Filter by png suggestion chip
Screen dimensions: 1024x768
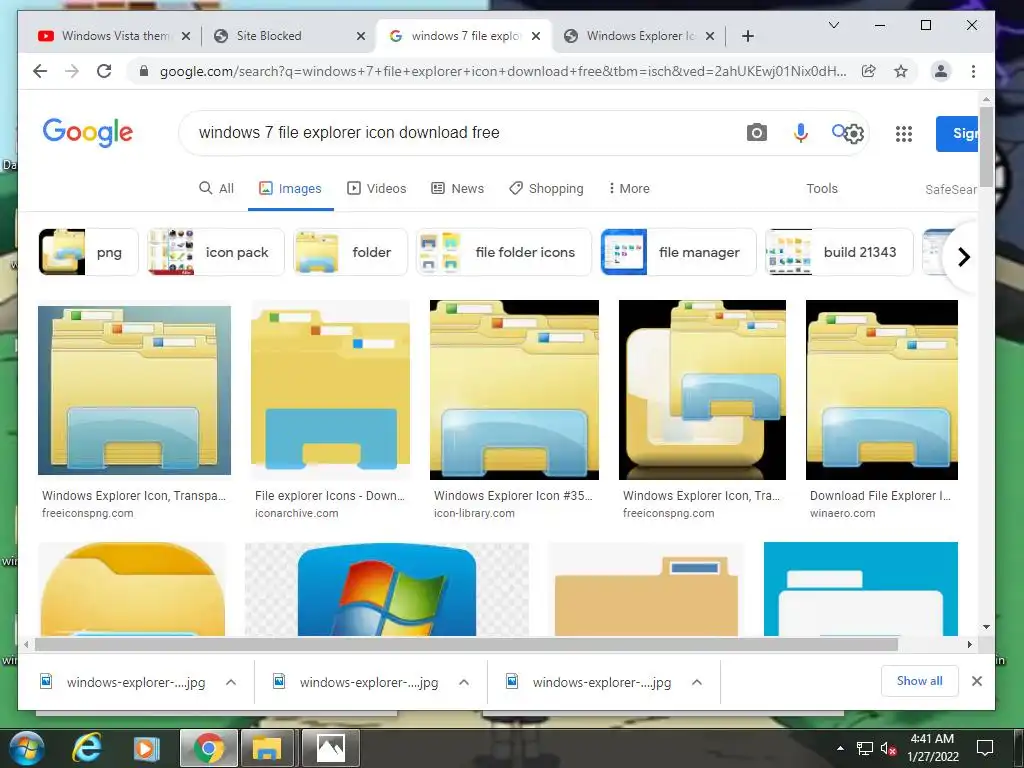(88, 252)
